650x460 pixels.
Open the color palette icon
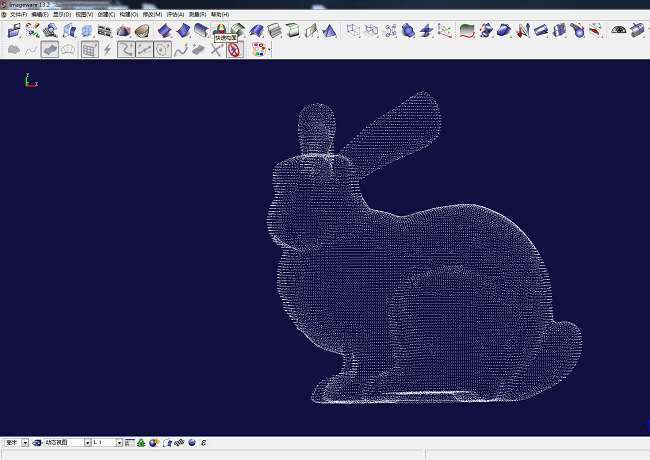coord(259,49)
